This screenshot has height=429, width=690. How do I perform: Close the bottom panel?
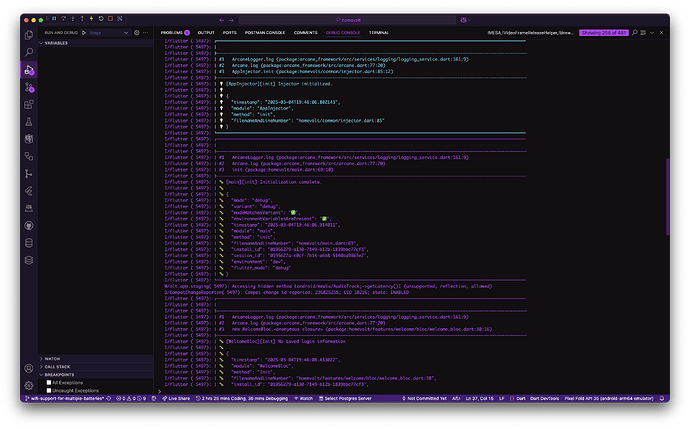[661, 33]
